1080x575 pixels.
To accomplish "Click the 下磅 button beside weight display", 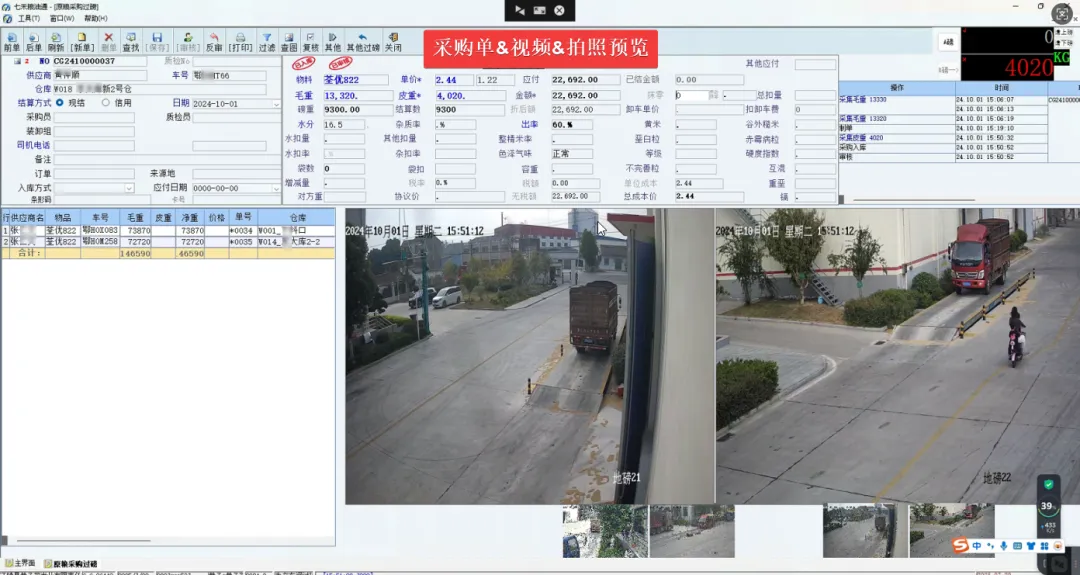I will tap(1064, 43).
